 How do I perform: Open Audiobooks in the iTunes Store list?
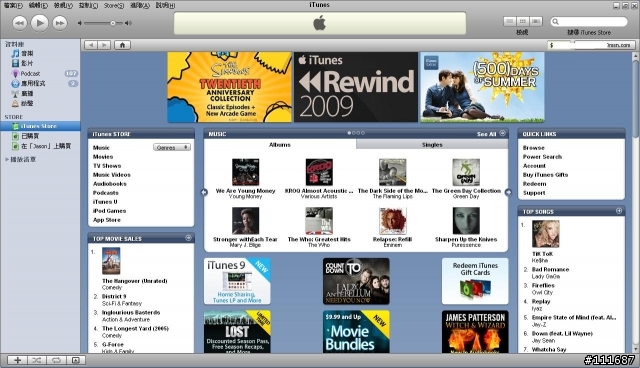(x=110, y=184)
